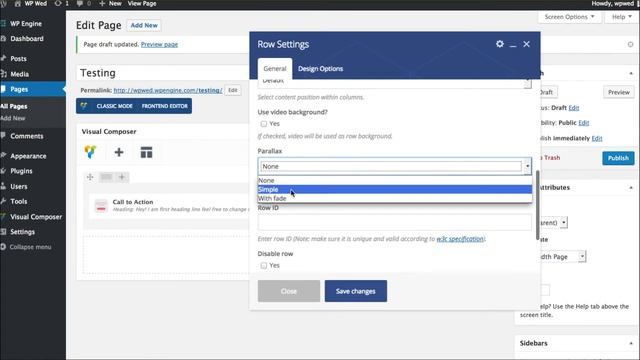Dismiss the page updated notice

630,44
